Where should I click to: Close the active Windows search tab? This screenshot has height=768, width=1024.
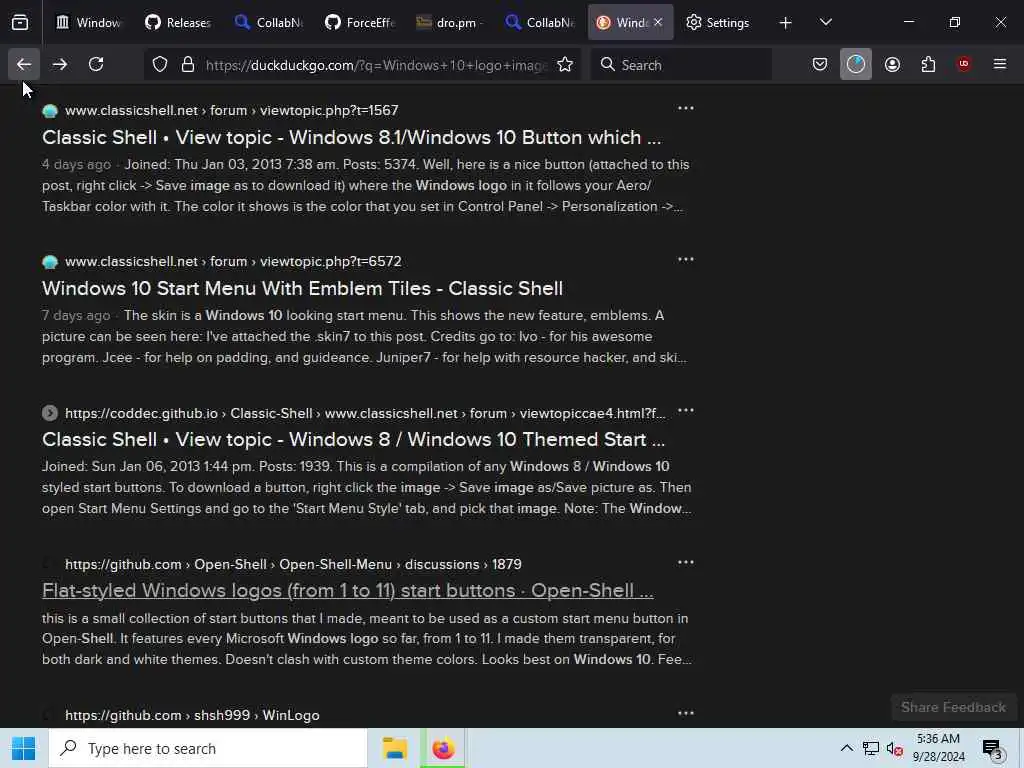point(658,22)
